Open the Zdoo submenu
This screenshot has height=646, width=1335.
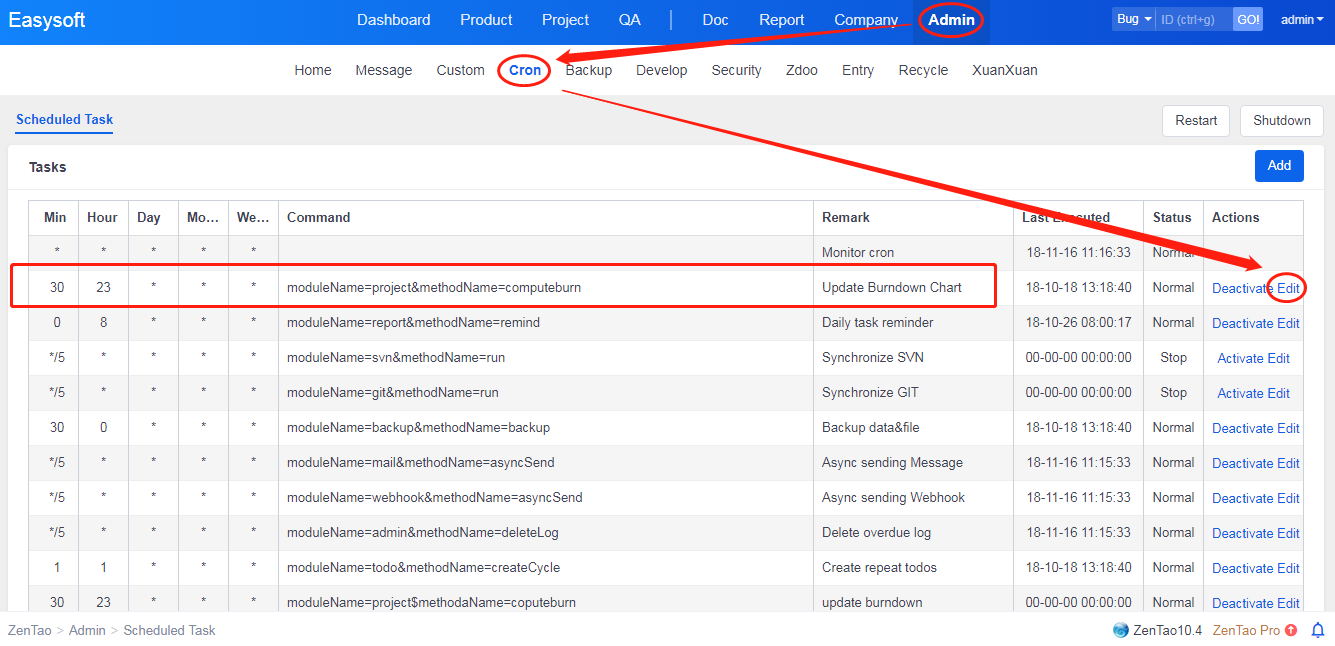pos(802,70)
